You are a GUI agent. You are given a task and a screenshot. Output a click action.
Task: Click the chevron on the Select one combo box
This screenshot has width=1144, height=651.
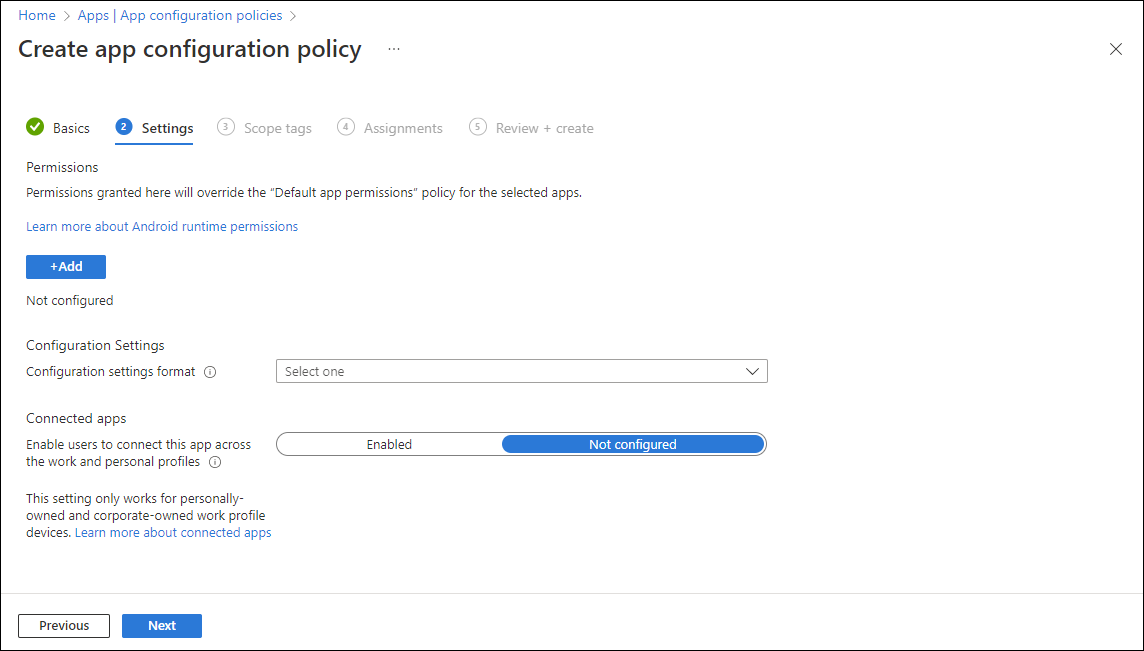point(752,371)
